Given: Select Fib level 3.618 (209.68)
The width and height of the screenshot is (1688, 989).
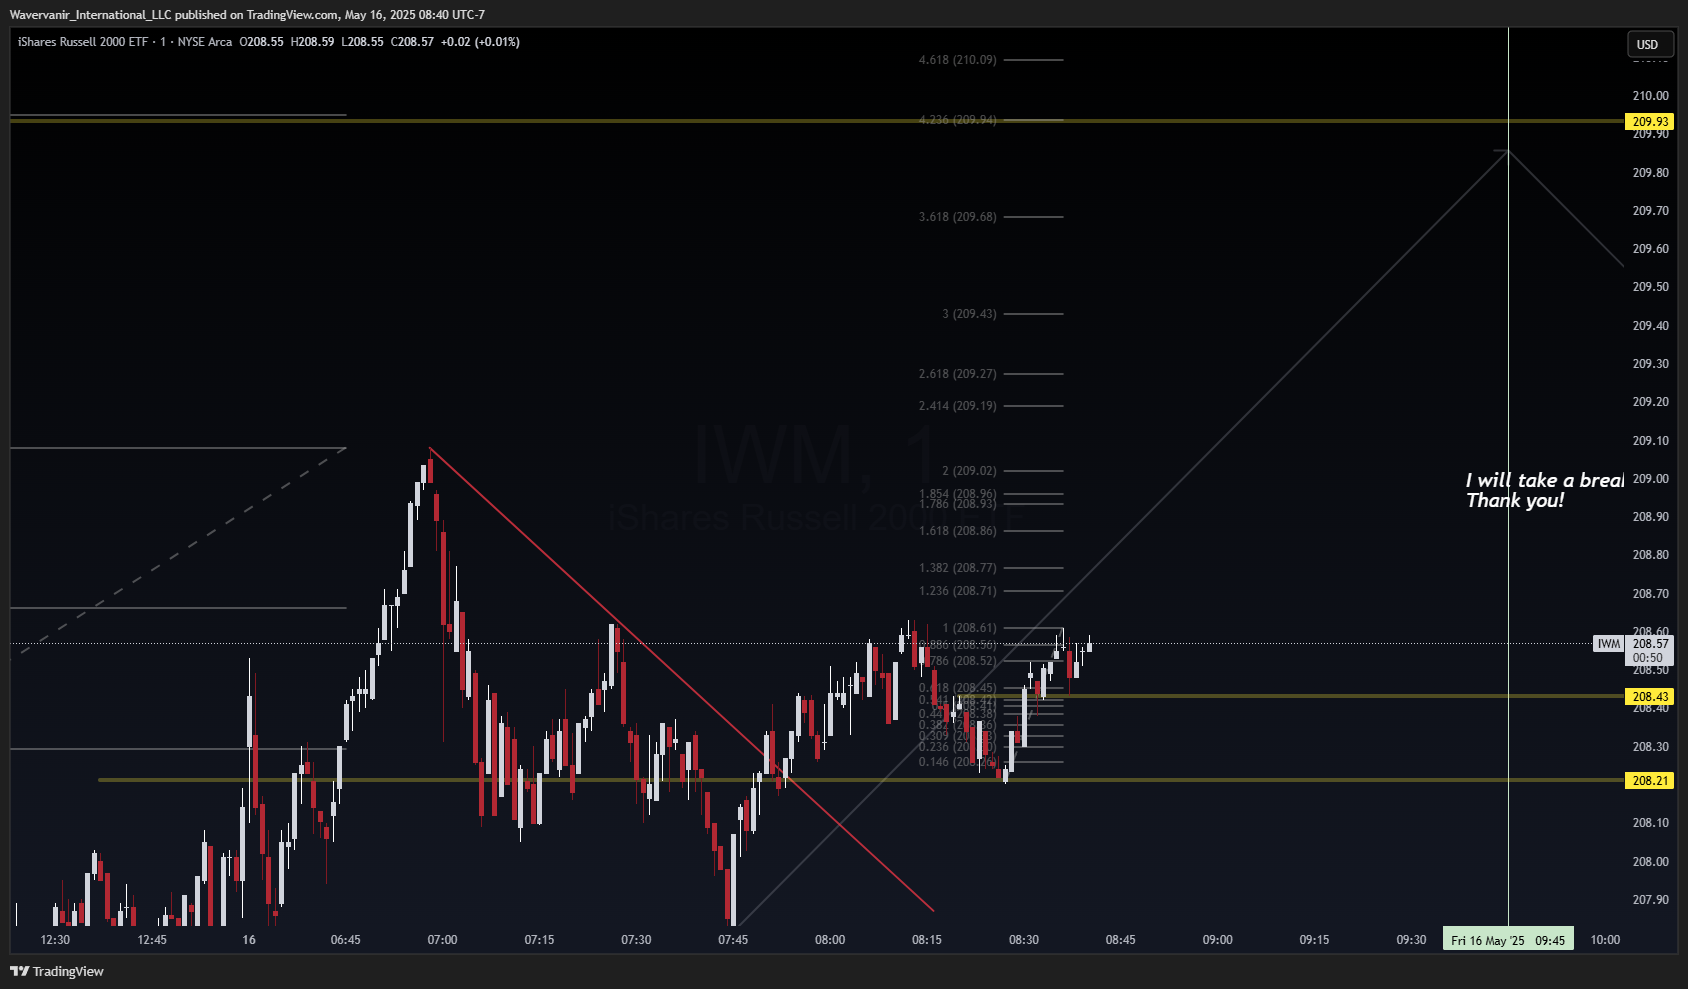Looking at the screenshot, I should 957,217.
